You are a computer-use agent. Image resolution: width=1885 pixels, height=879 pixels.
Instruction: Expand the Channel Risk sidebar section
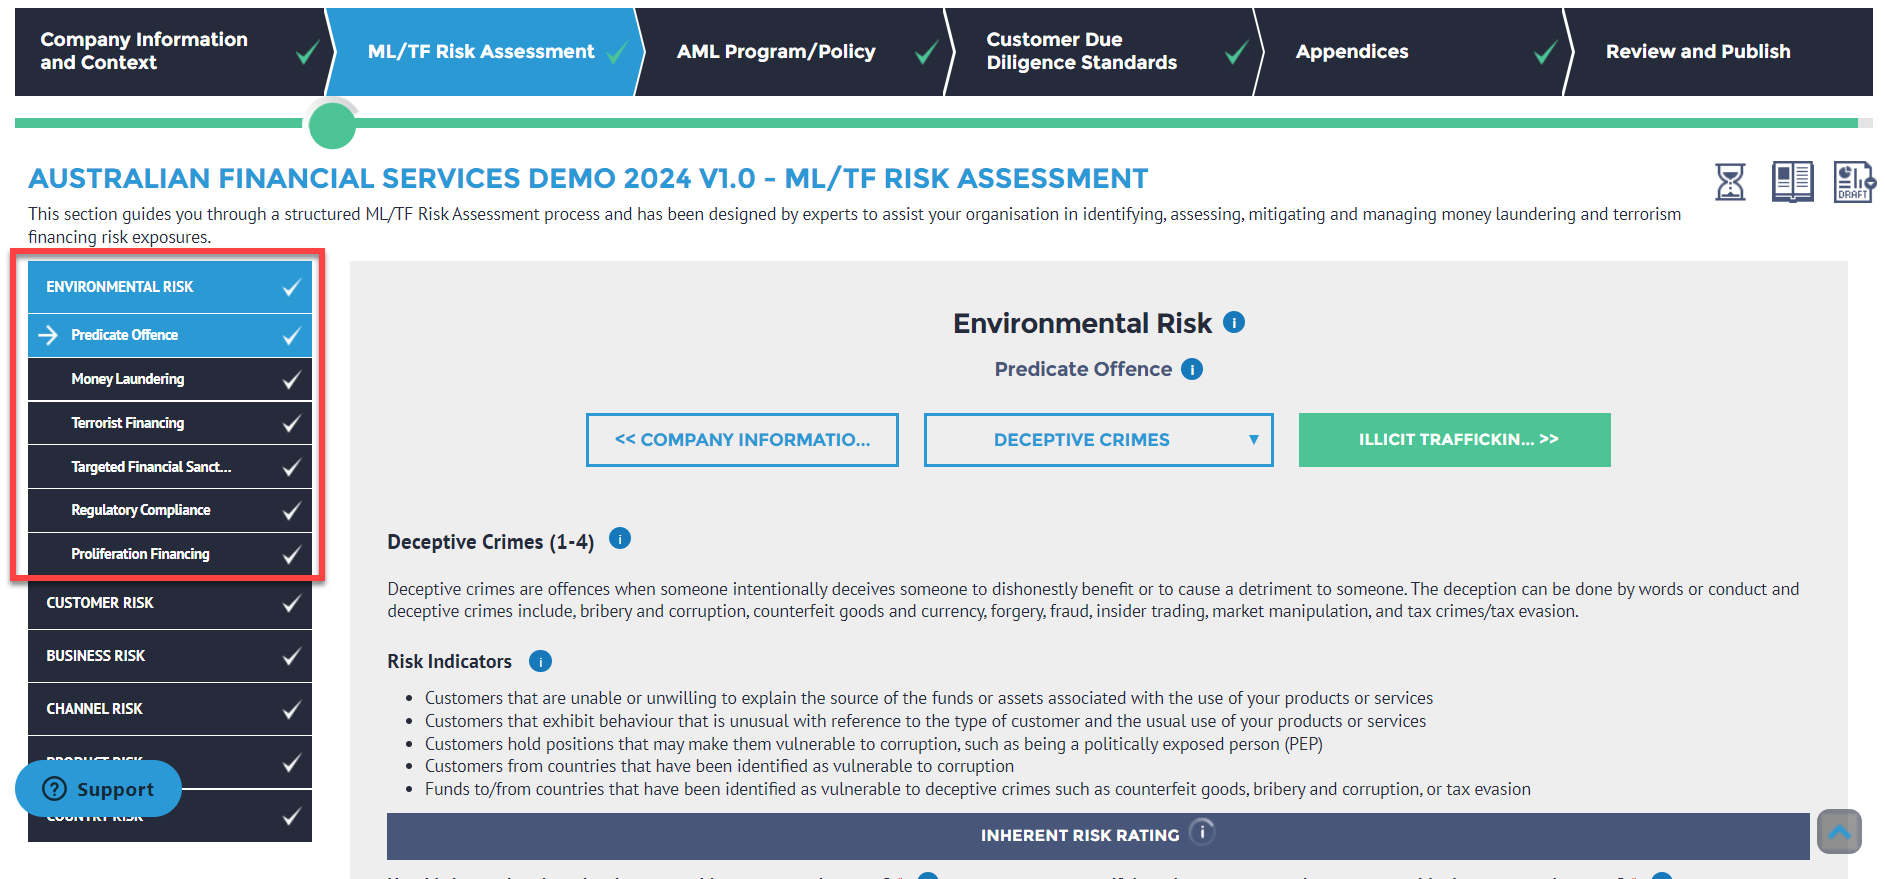click(170, 709)
